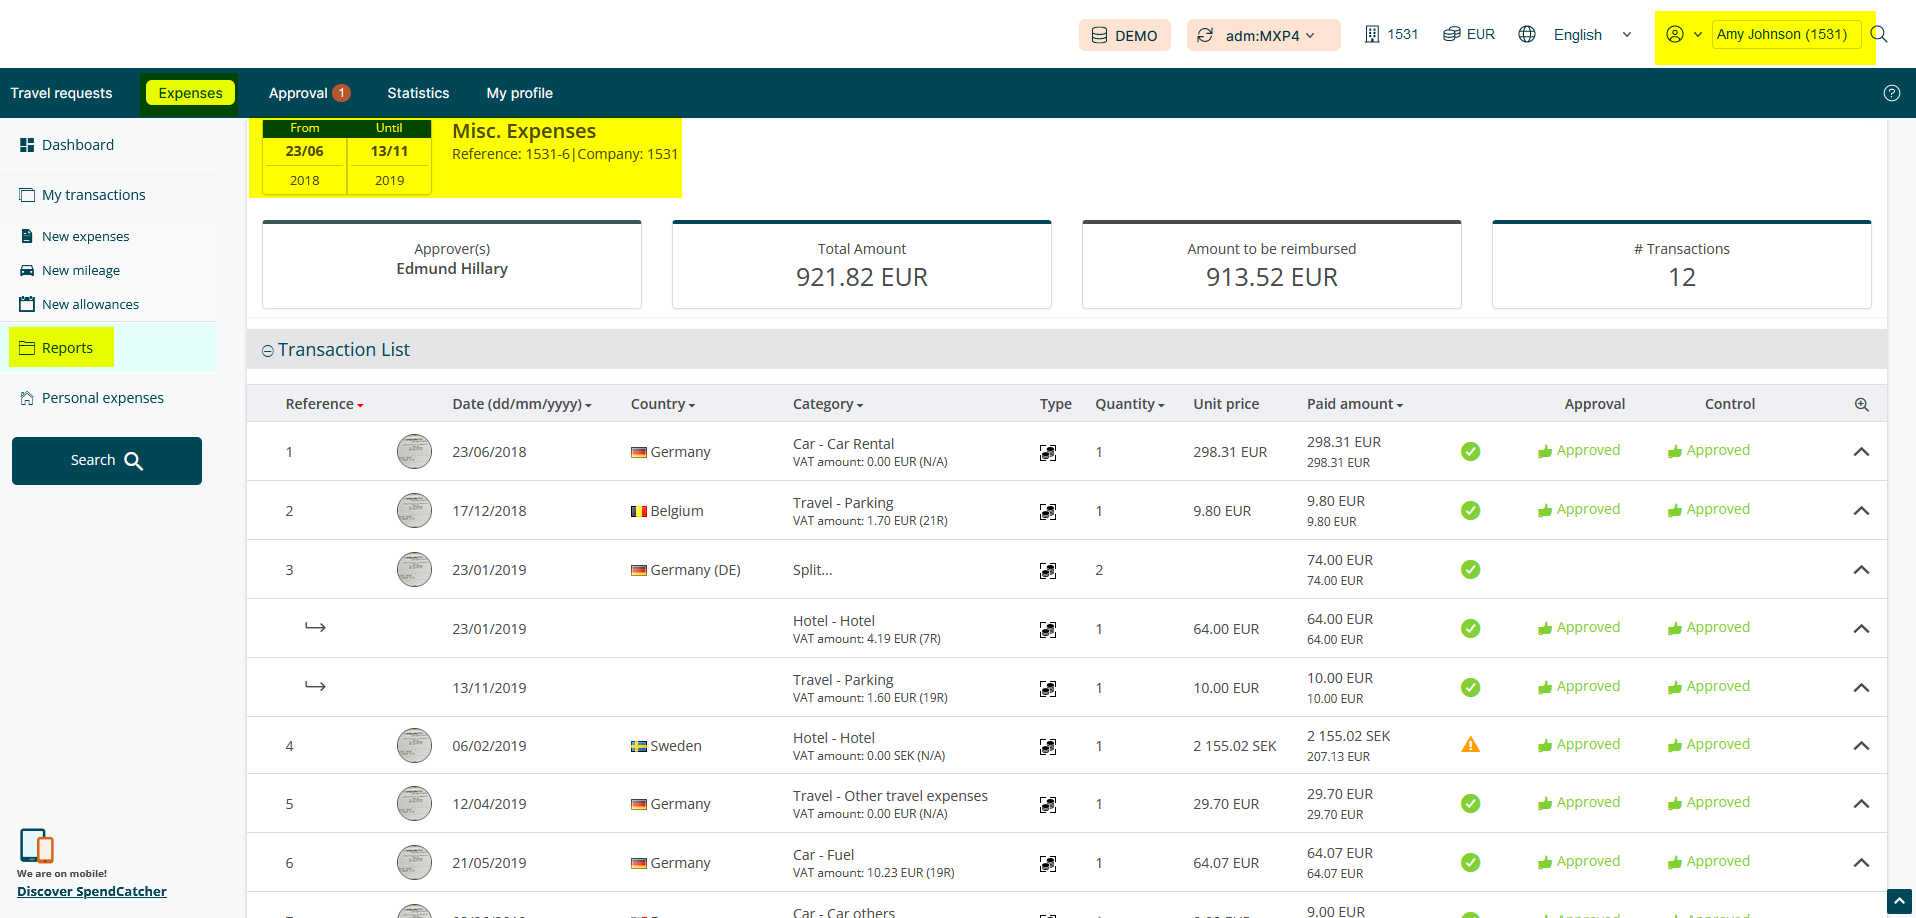This screenshot has width=1916, height=918.
Task: Select New mileage in the sidebar
Action: coord(81,271)
